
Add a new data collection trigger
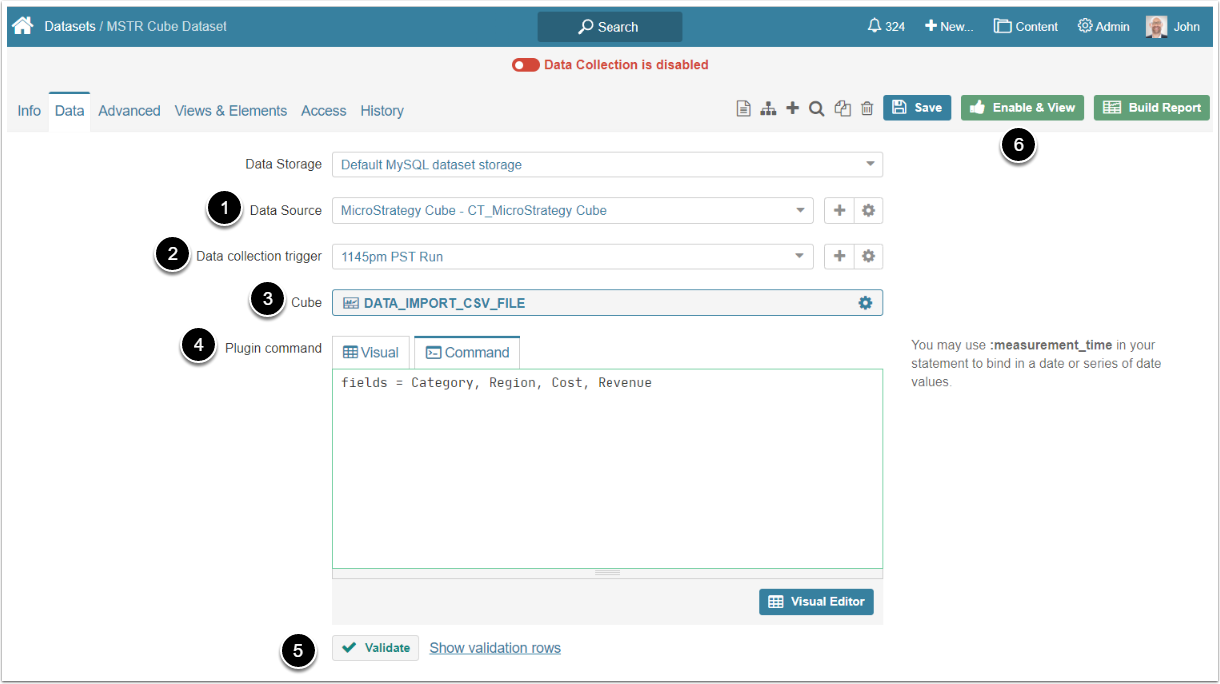839,256
